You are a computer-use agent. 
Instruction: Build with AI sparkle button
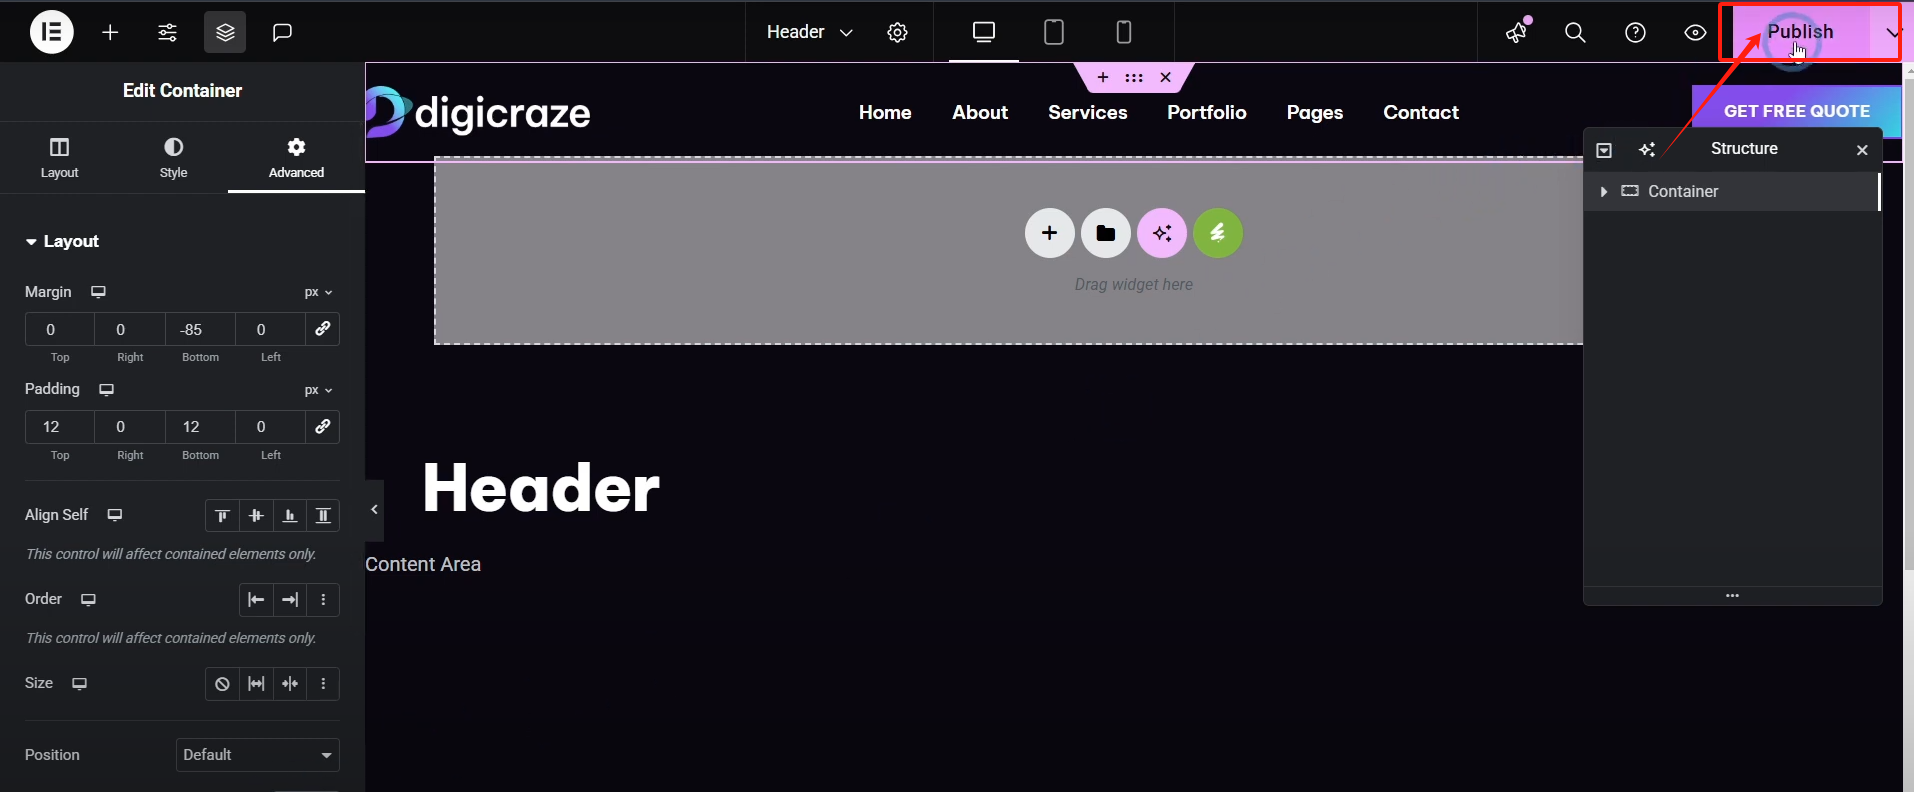[1162, 233]
